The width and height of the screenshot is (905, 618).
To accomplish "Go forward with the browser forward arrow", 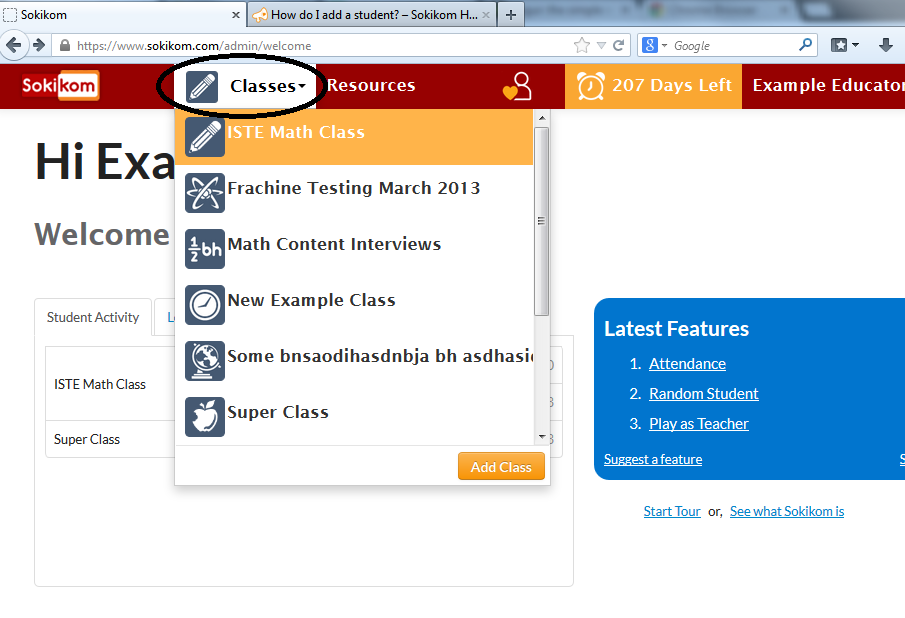I will click(39, 45).
